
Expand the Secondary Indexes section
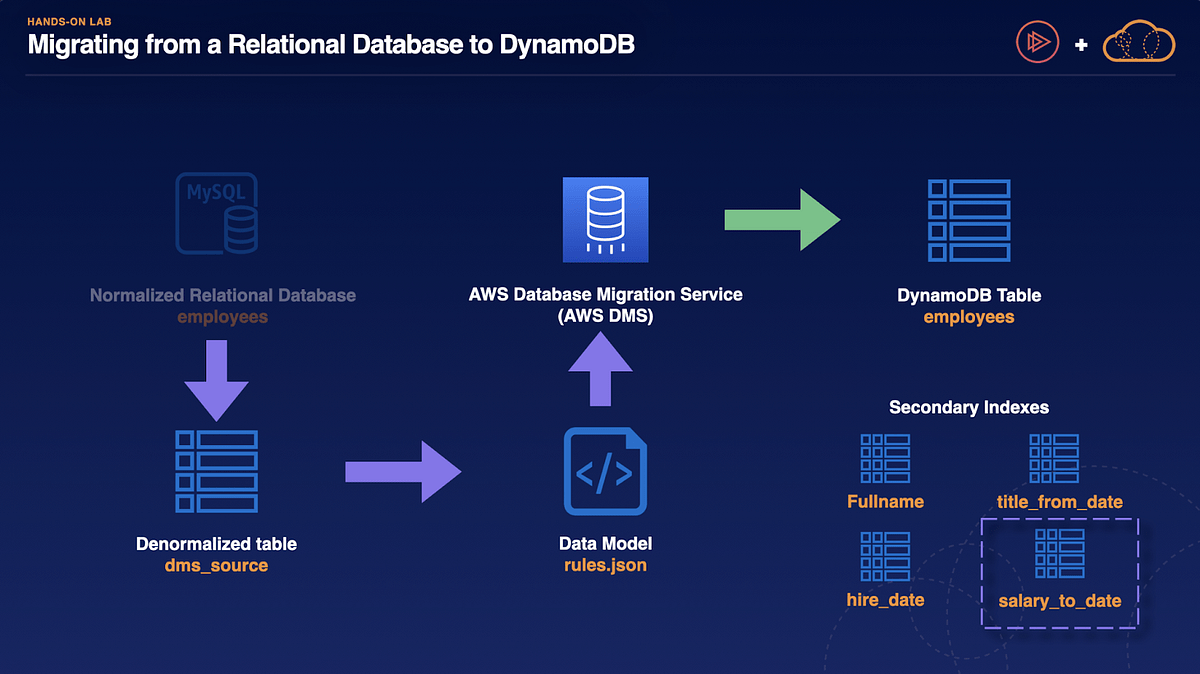point(968,407)
